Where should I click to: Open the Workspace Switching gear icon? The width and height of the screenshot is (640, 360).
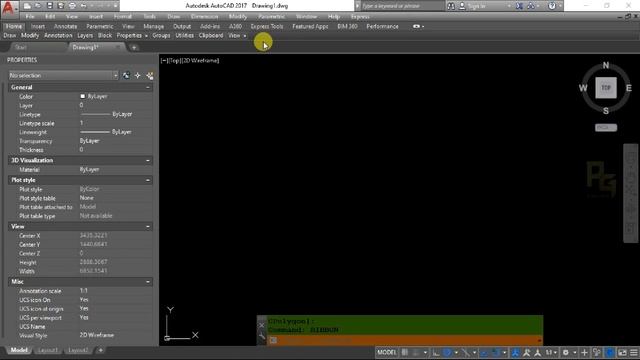tap(566, 352)
